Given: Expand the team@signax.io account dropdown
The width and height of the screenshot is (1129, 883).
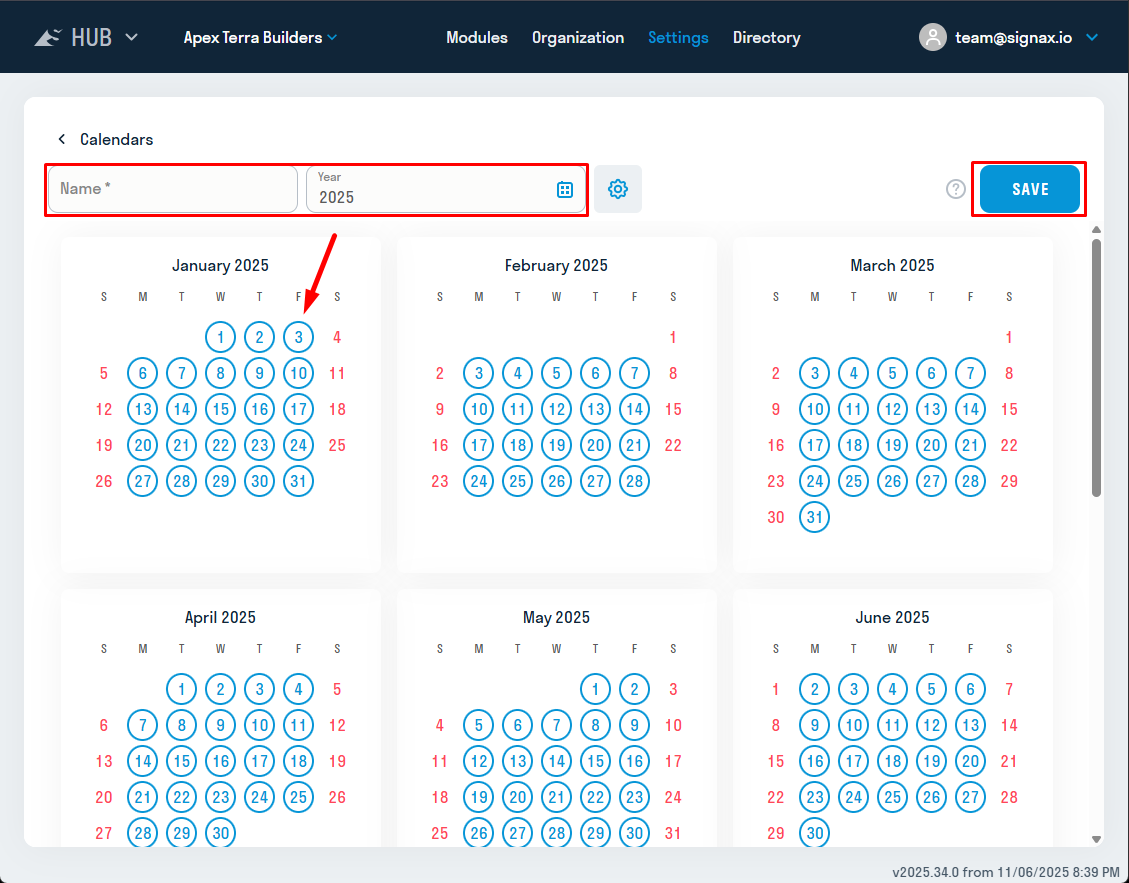Looking at the screenshot, I should [1092, 37].
